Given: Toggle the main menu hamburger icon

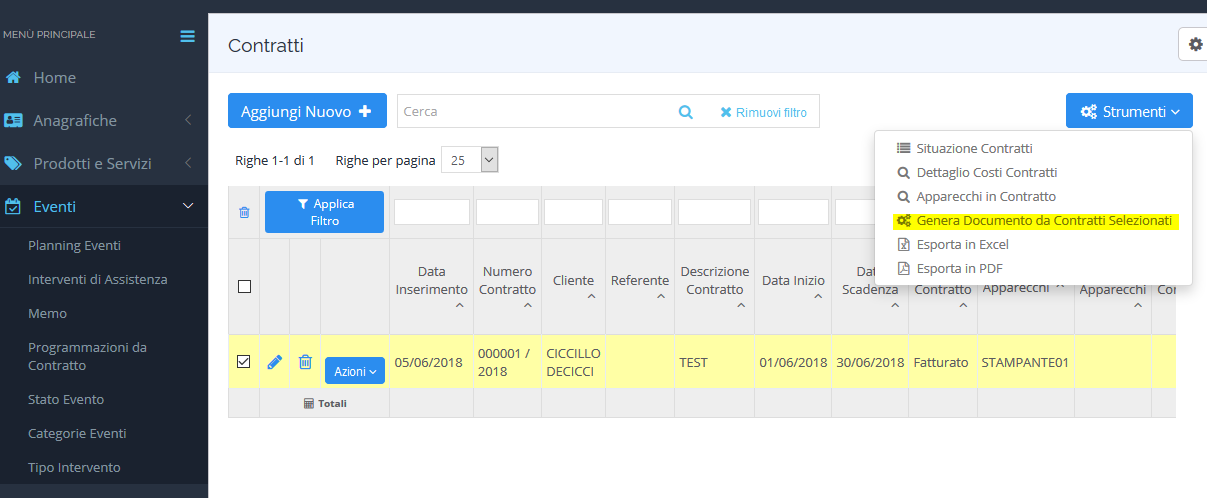Looking at the screenshot, I should (x=187, y=36).
